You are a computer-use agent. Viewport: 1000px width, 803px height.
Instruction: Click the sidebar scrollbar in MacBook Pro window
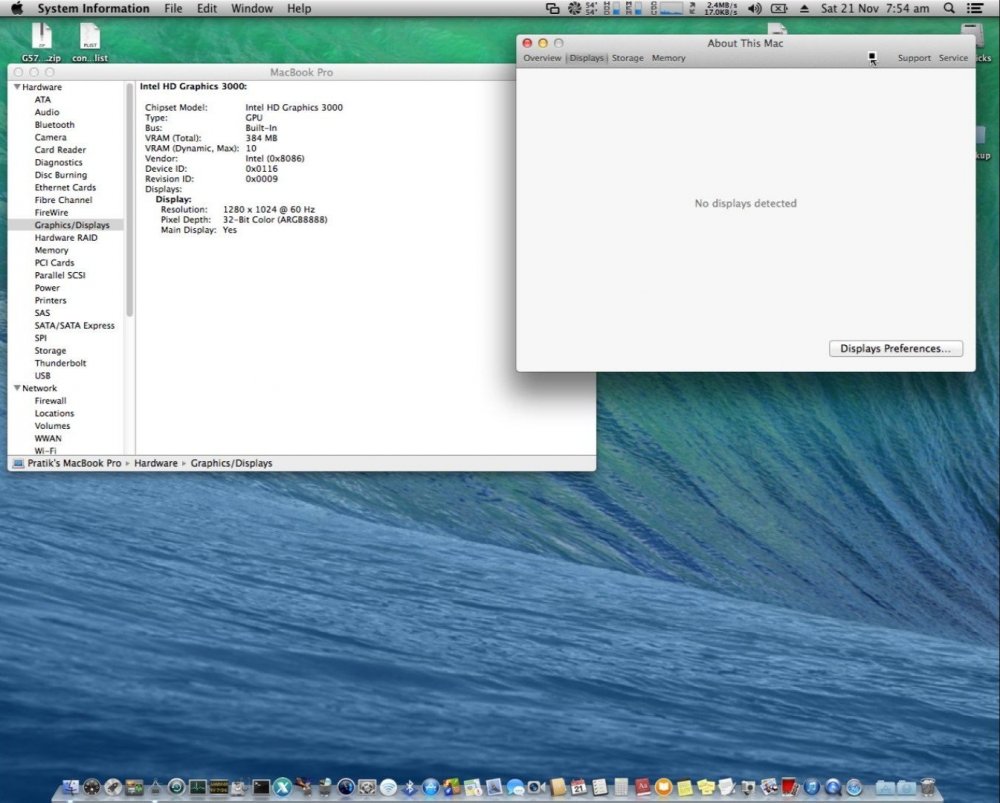(x=129, y=200)
